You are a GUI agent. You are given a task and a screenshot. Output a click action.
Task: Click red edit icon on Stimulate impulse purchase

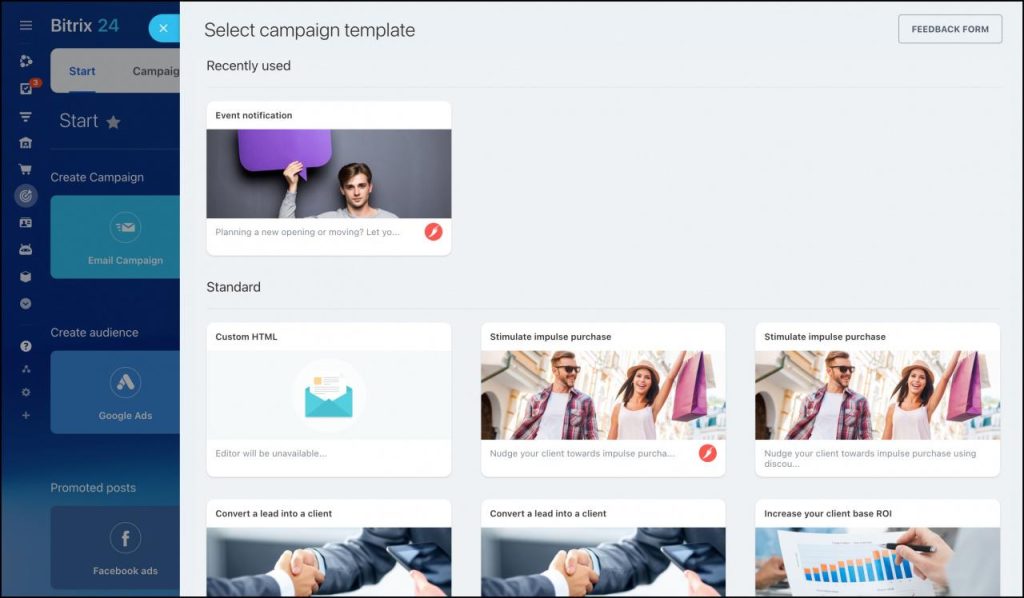coord(707,453)
